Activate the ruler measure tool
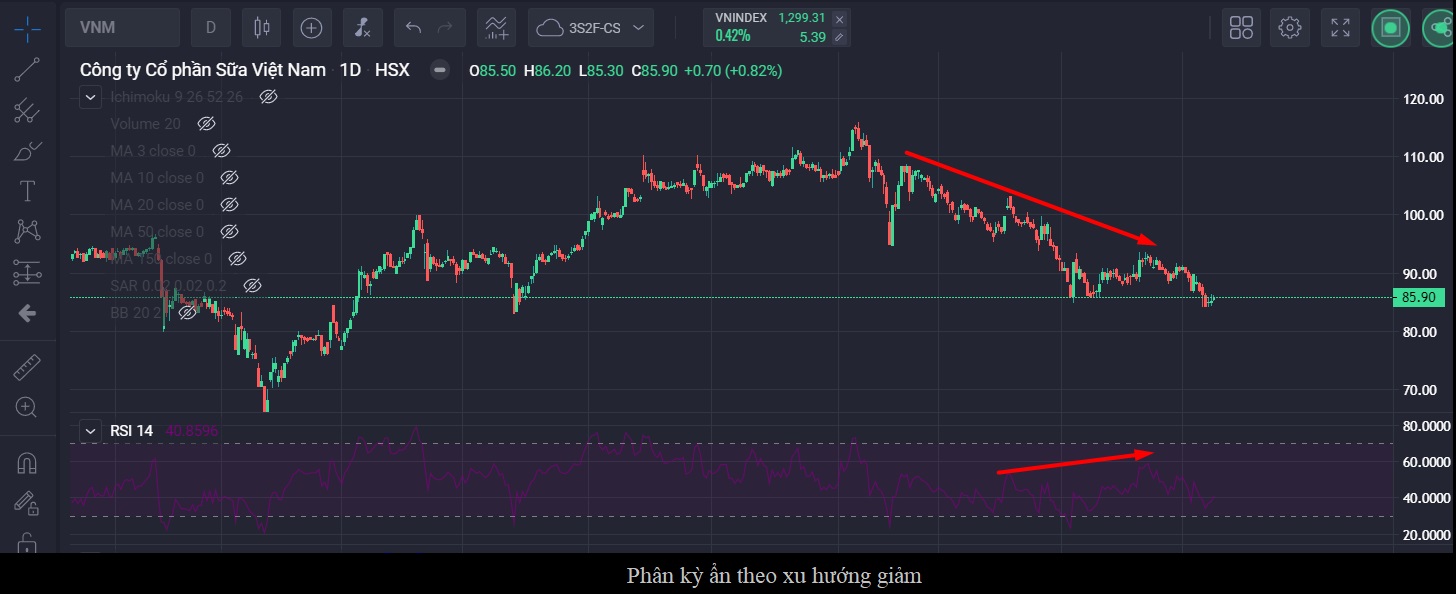Viewport: 1456px width, 594px height. (27, 367)
